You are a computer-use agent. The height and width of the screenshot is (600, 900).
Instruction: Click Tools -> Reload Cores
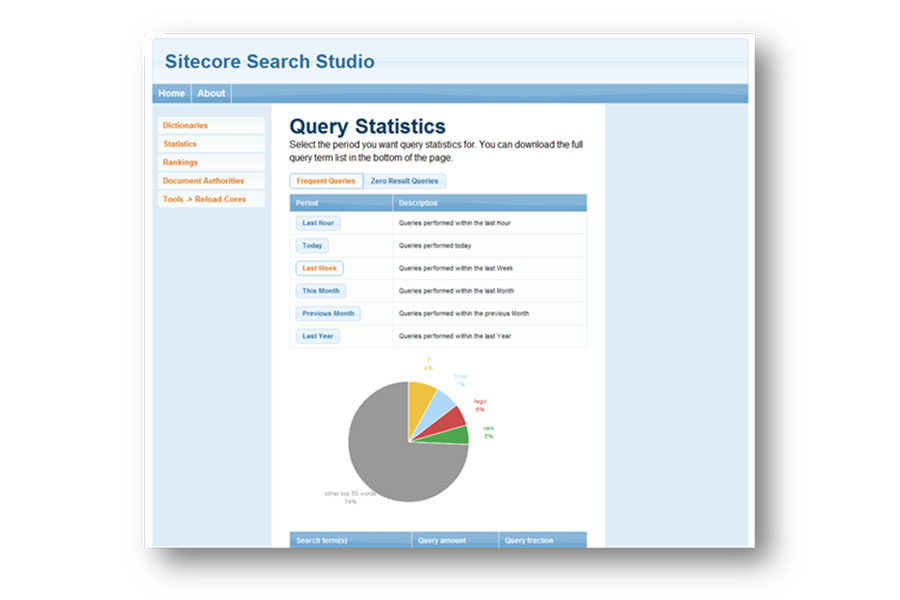[x=205, y=199]
